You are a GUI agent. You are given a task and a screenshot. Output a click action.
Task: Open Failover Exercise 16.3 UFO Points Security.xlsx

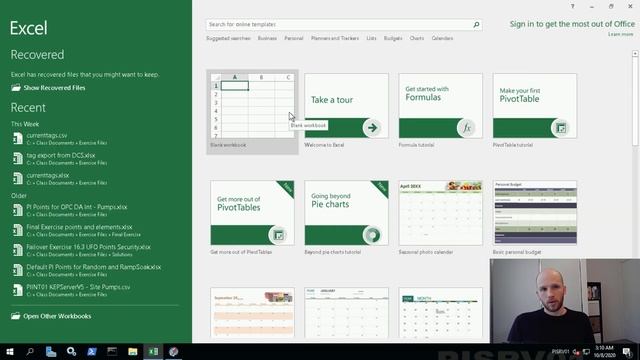(81, 250)
